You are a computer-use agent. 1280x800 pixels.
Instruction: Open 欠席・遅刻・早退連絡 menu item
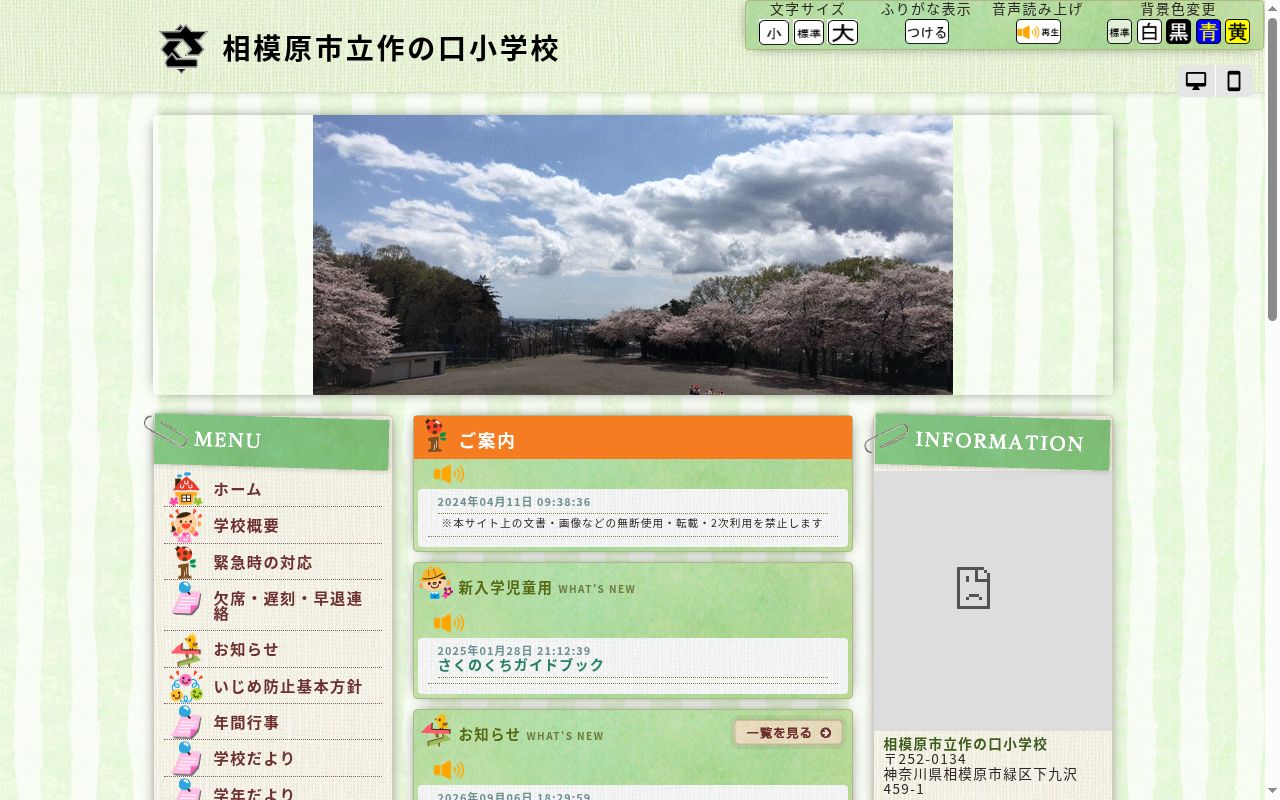[x=273, y=606]
